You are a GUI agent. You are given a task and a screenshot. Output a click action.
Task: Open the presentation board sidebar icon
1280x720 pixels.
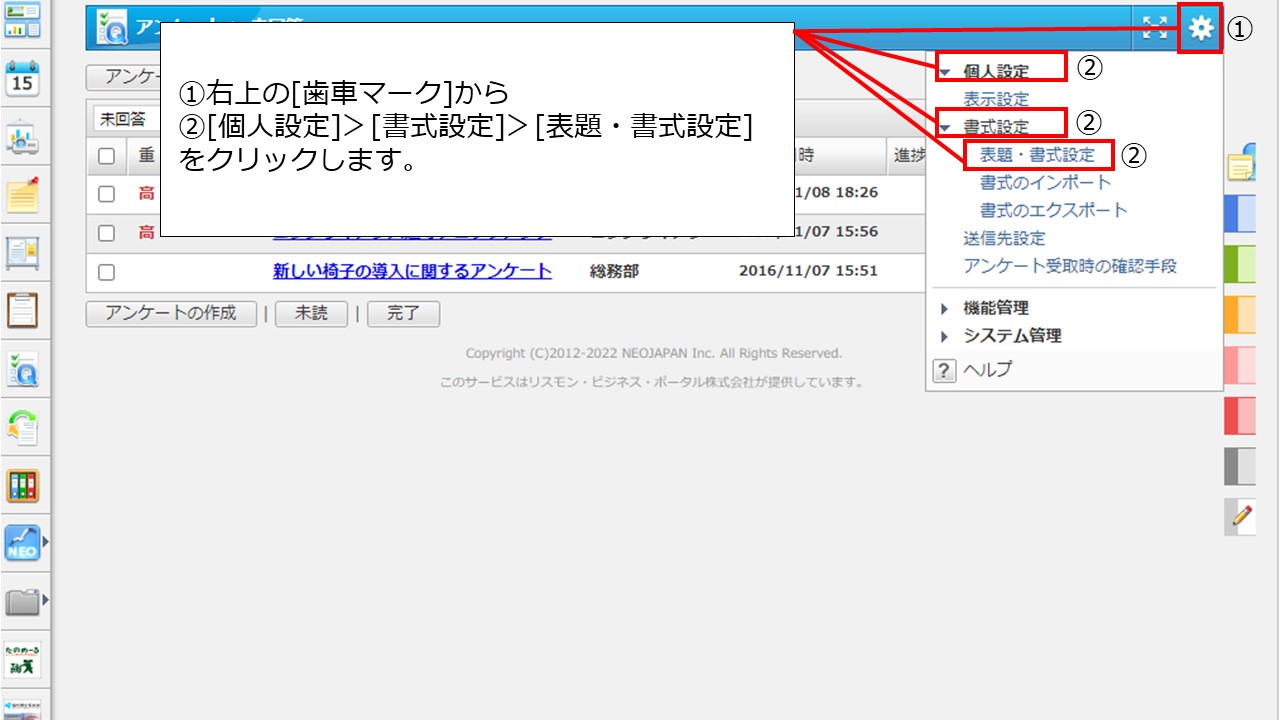[23, 138]
